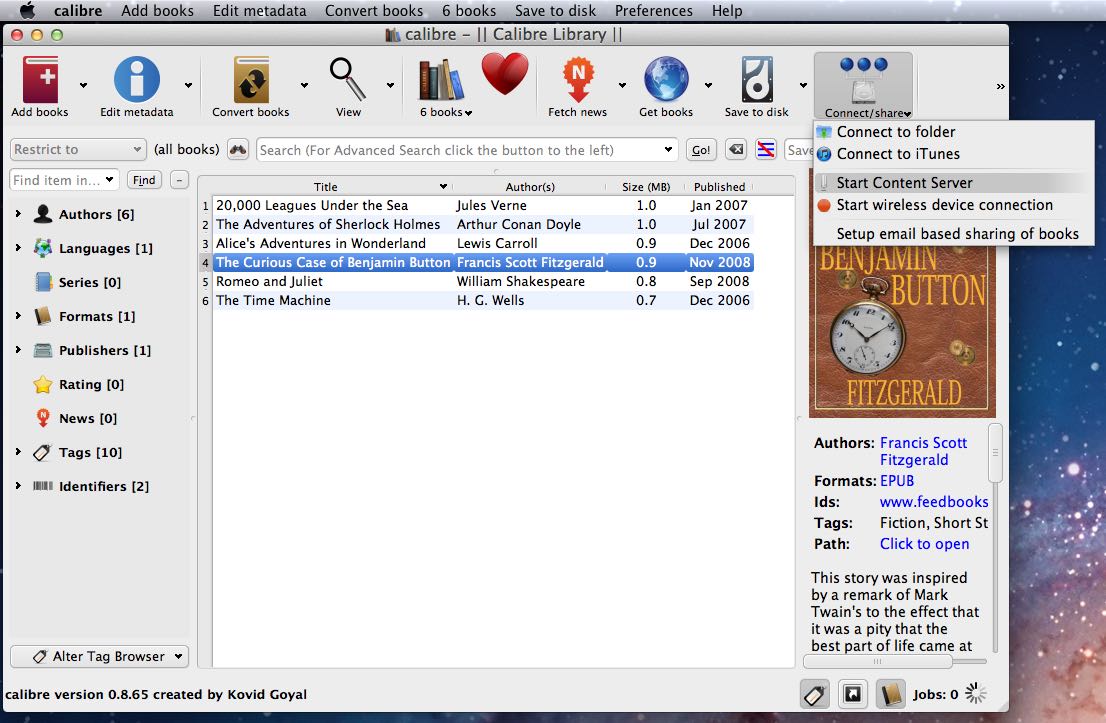The width and height of the screenshot is (1106, 723).
Task: Open the Alter Tag Browser dropdown
Action: coord(99,656)
